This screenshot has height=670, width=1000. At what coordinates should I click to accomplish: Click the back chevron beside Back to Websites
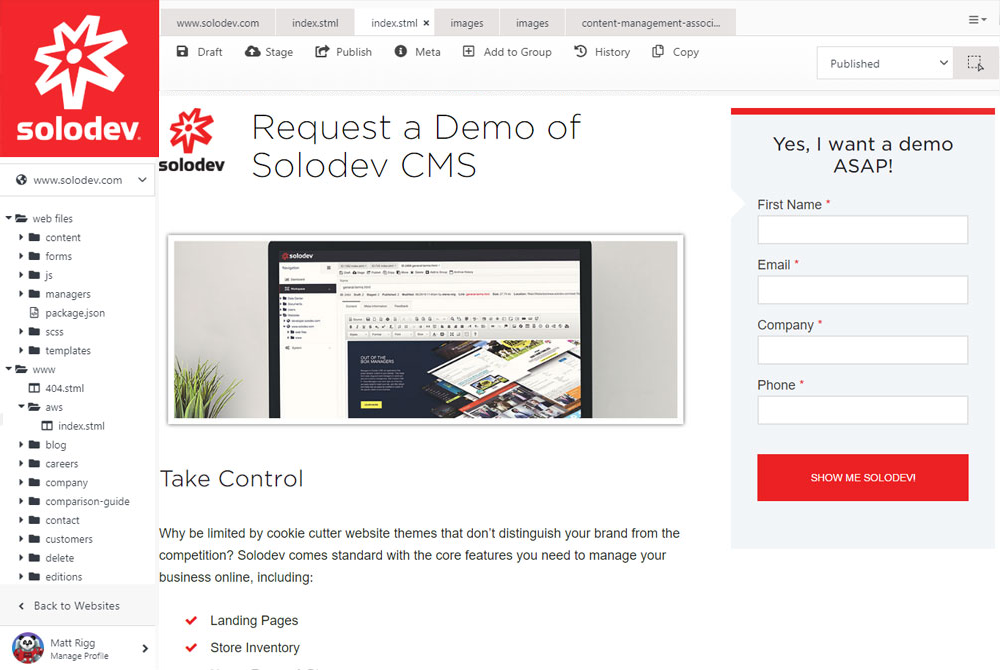[x=21, y=606]
